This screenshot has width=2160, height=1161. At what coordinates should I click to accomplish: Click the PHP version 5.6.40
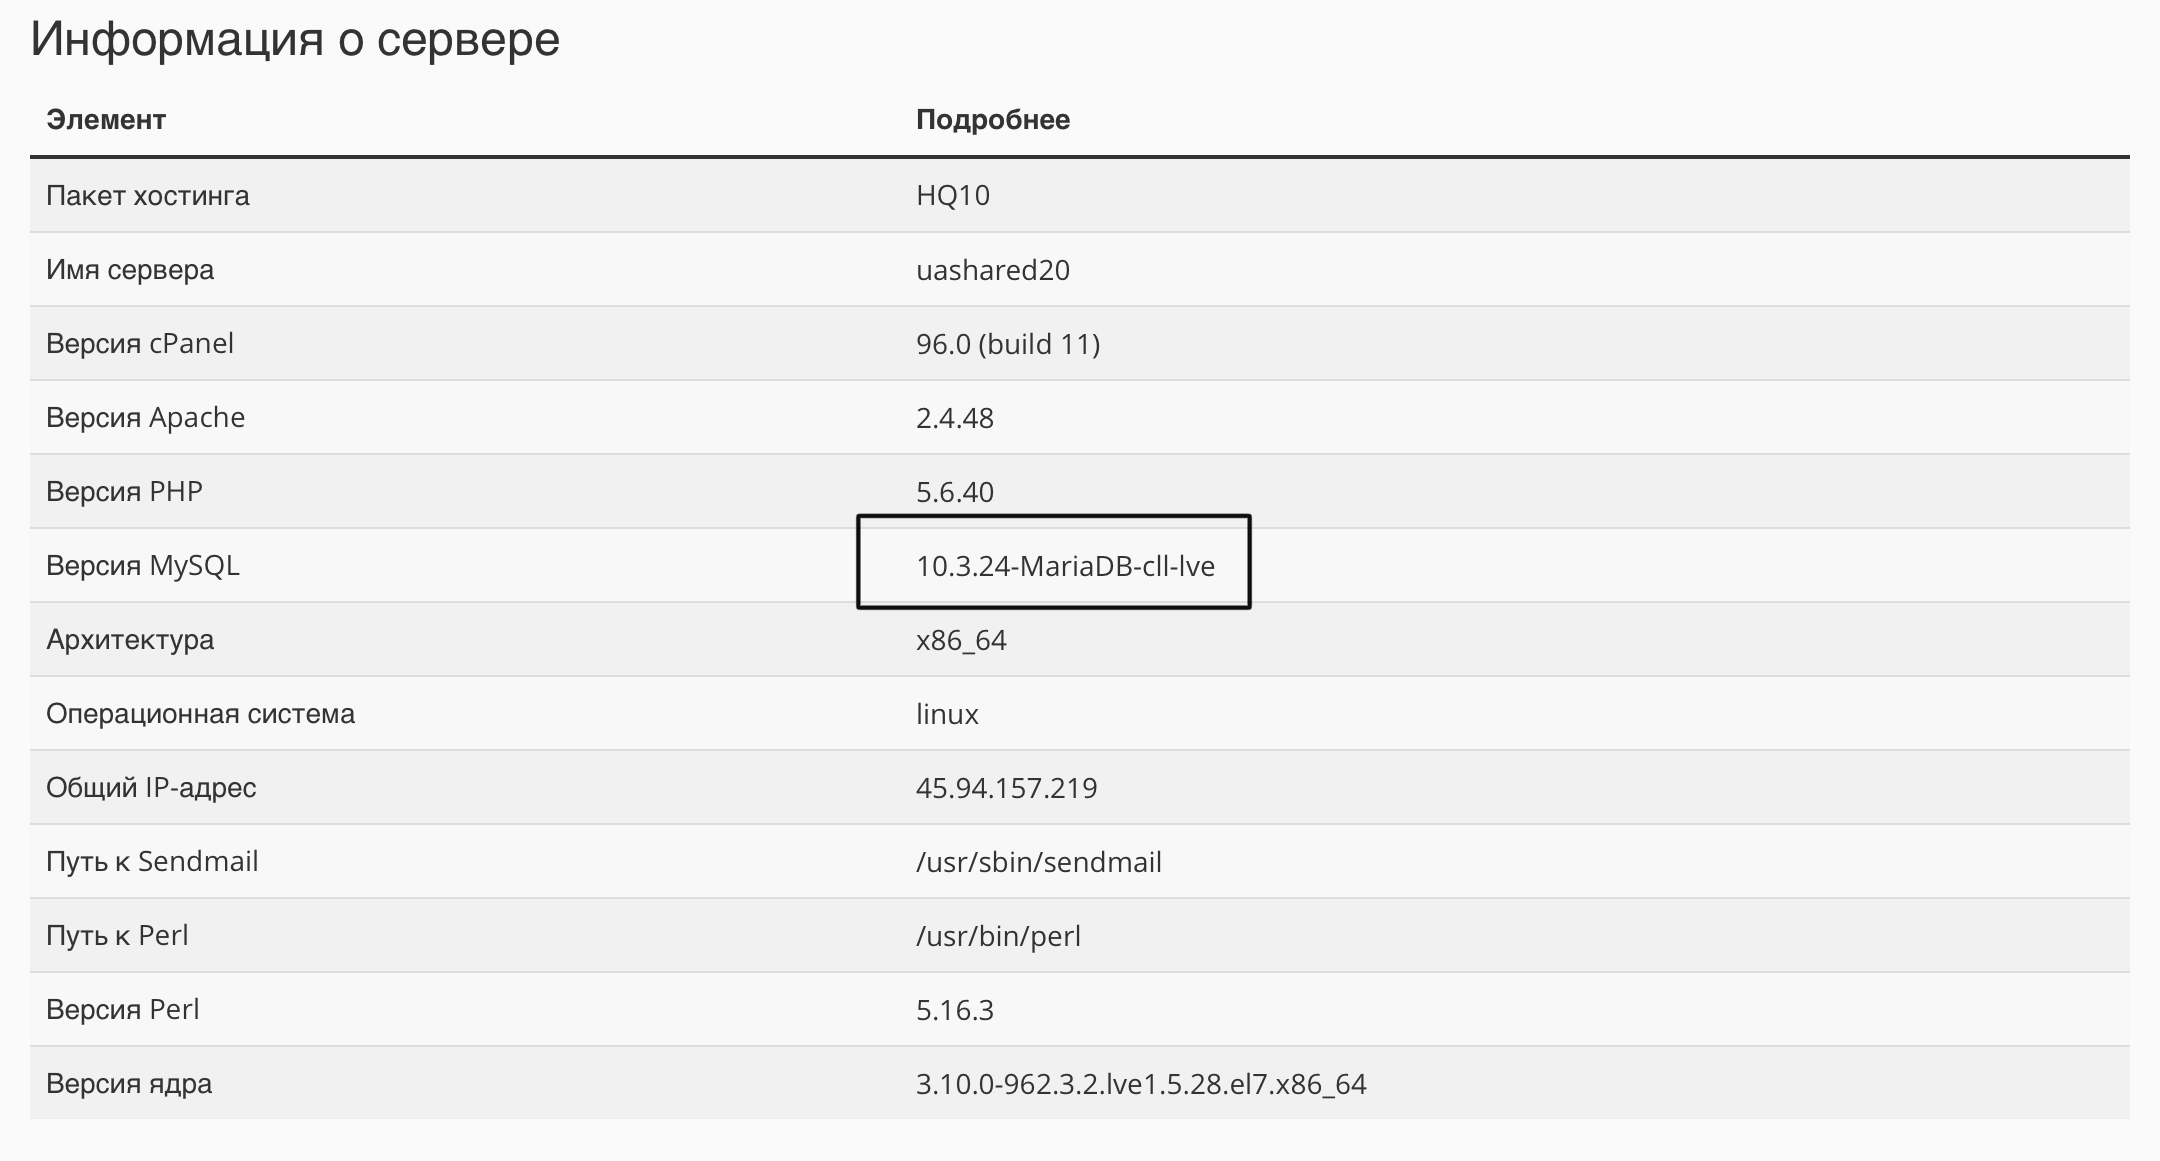click(955, 492)
